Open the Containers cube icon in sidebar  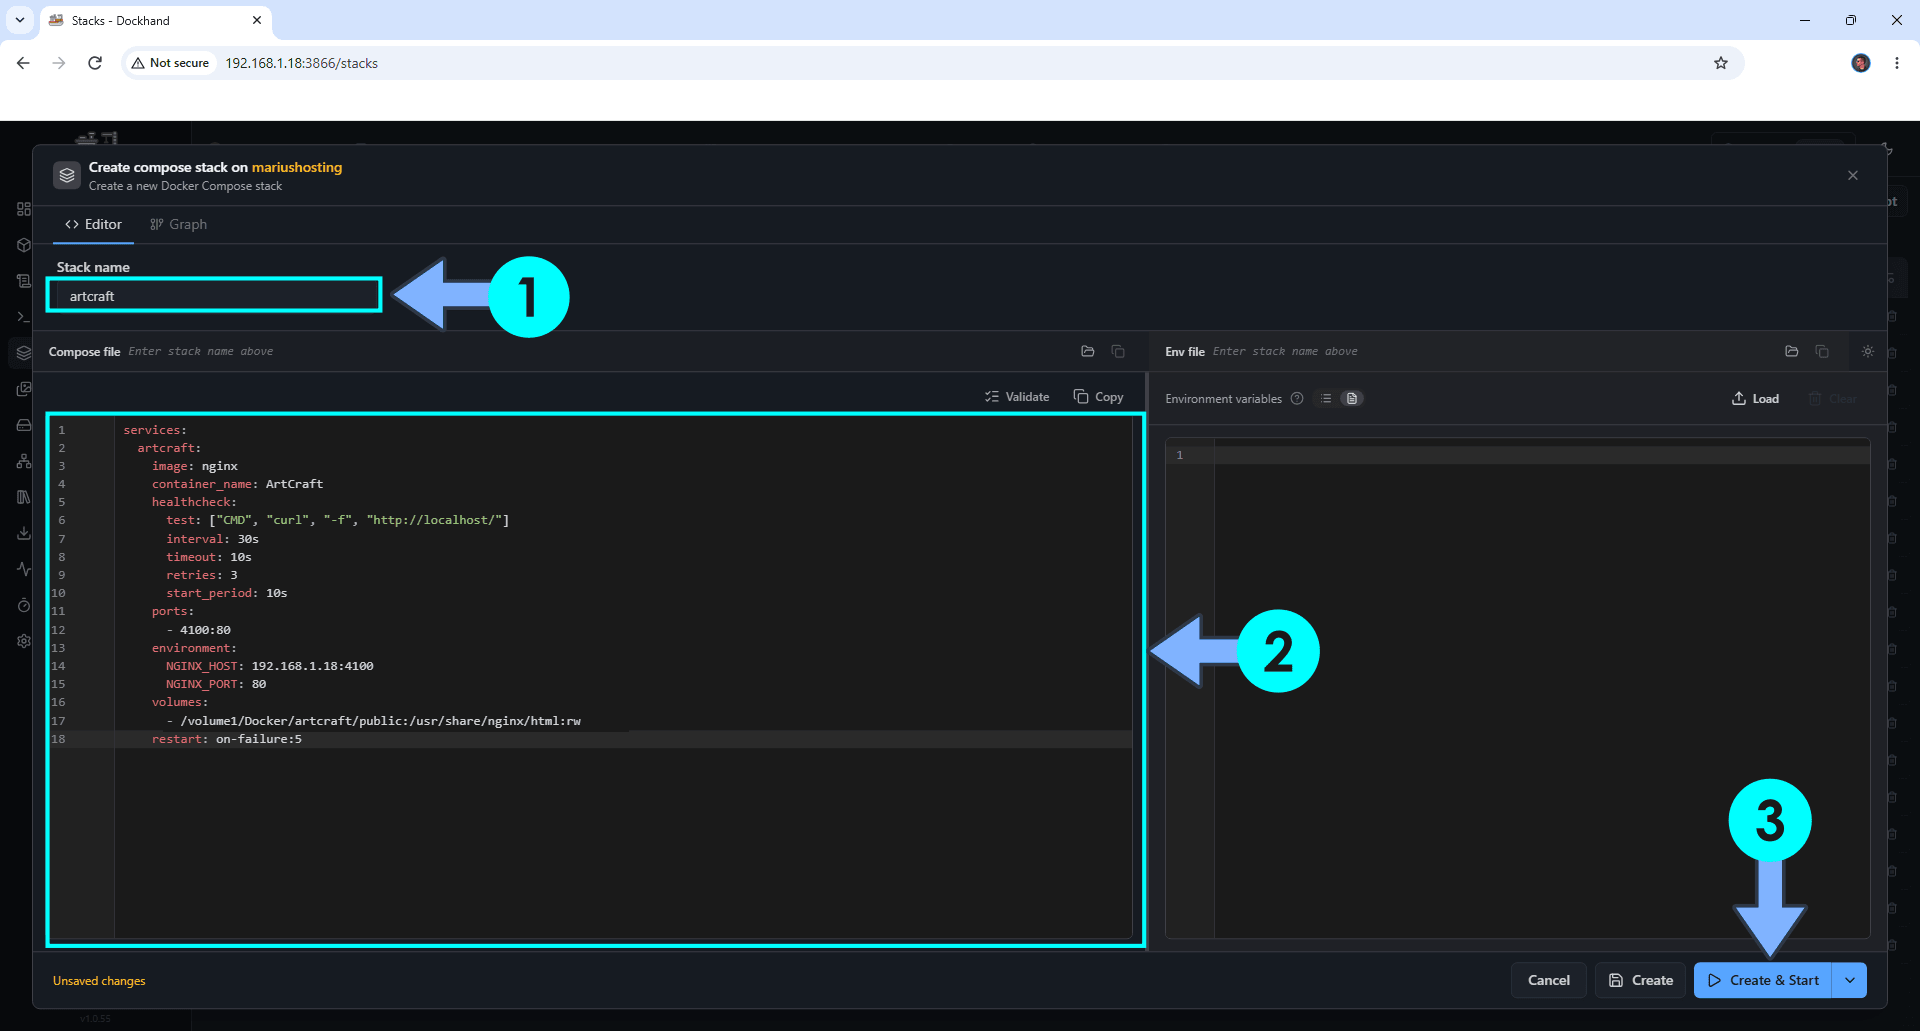(24, 245)
